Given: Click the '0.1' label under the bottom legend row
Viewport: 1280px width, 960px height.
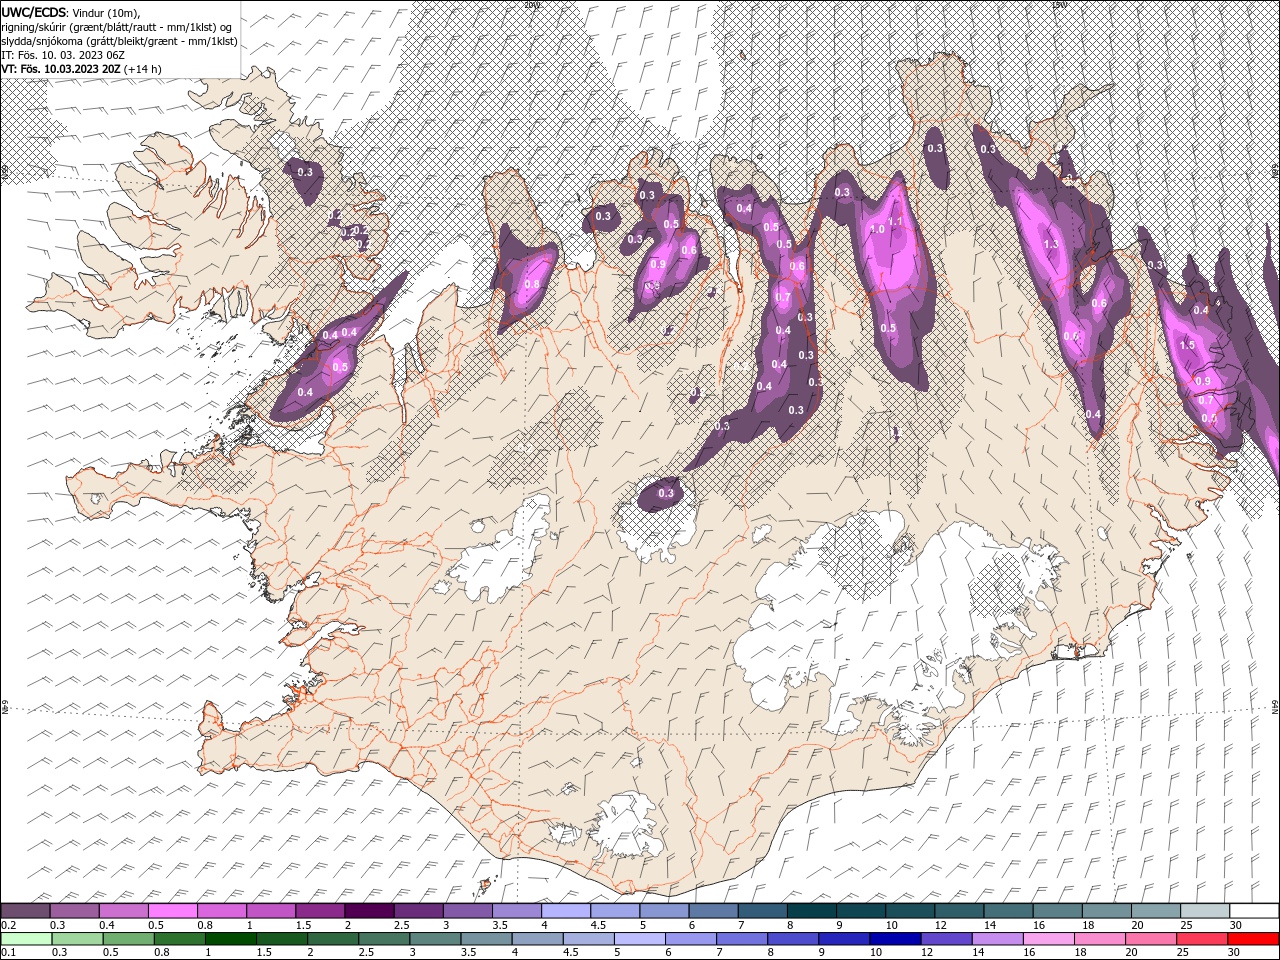Looking at the screenshot, I should tap(8, 953).
